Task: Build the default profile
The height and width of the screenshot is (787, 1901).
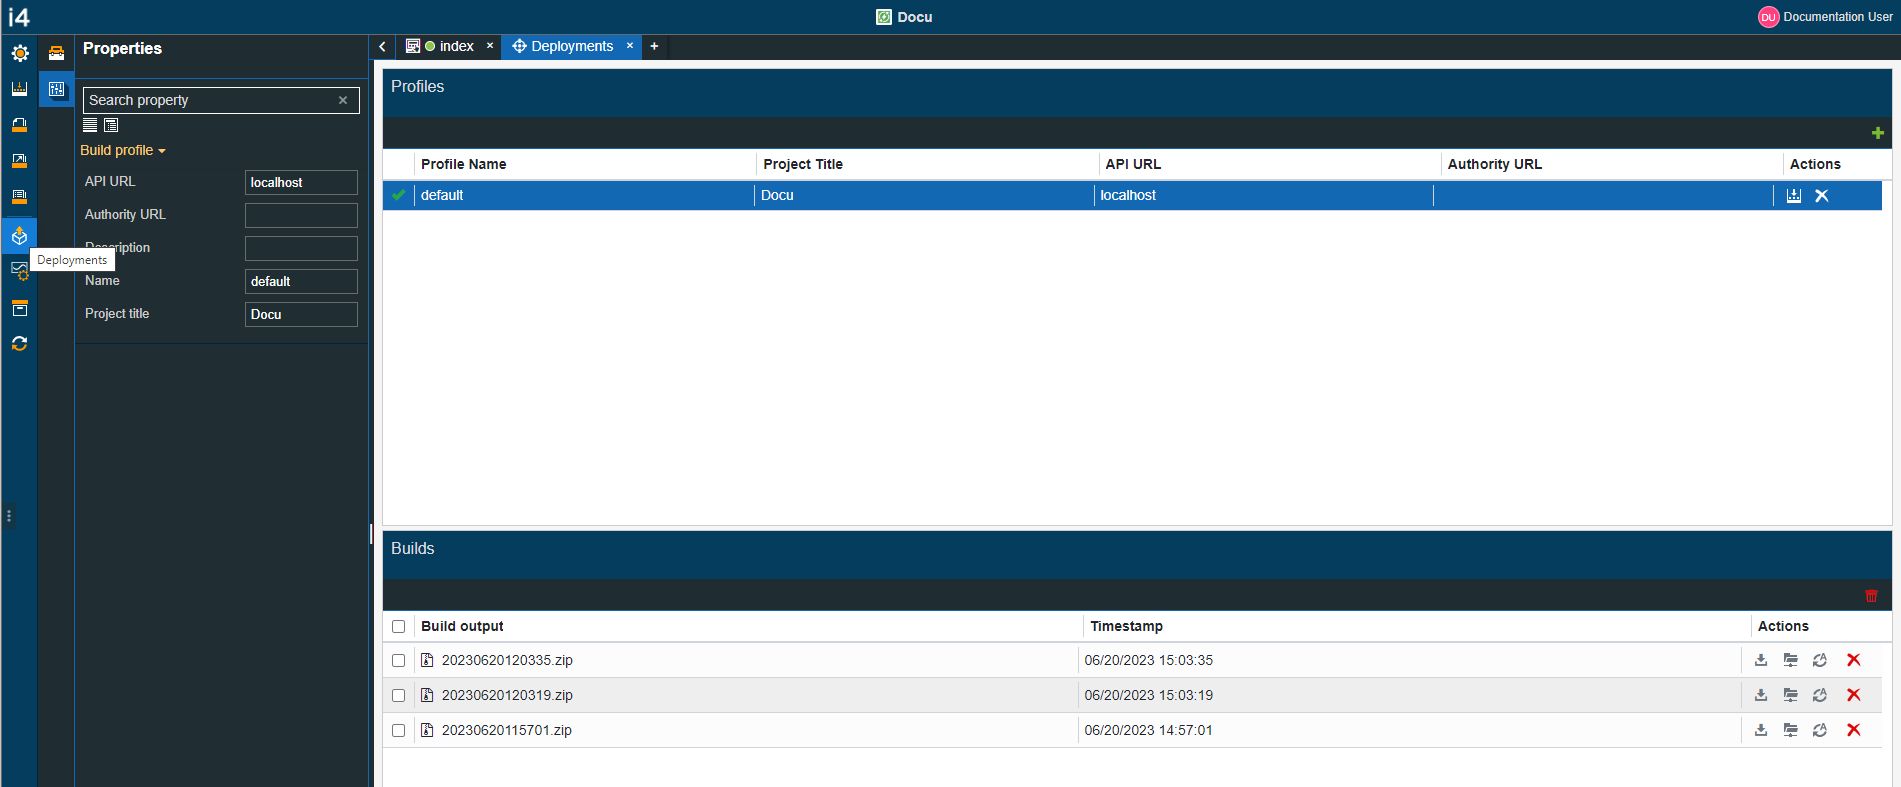Action: point(1794,196)
